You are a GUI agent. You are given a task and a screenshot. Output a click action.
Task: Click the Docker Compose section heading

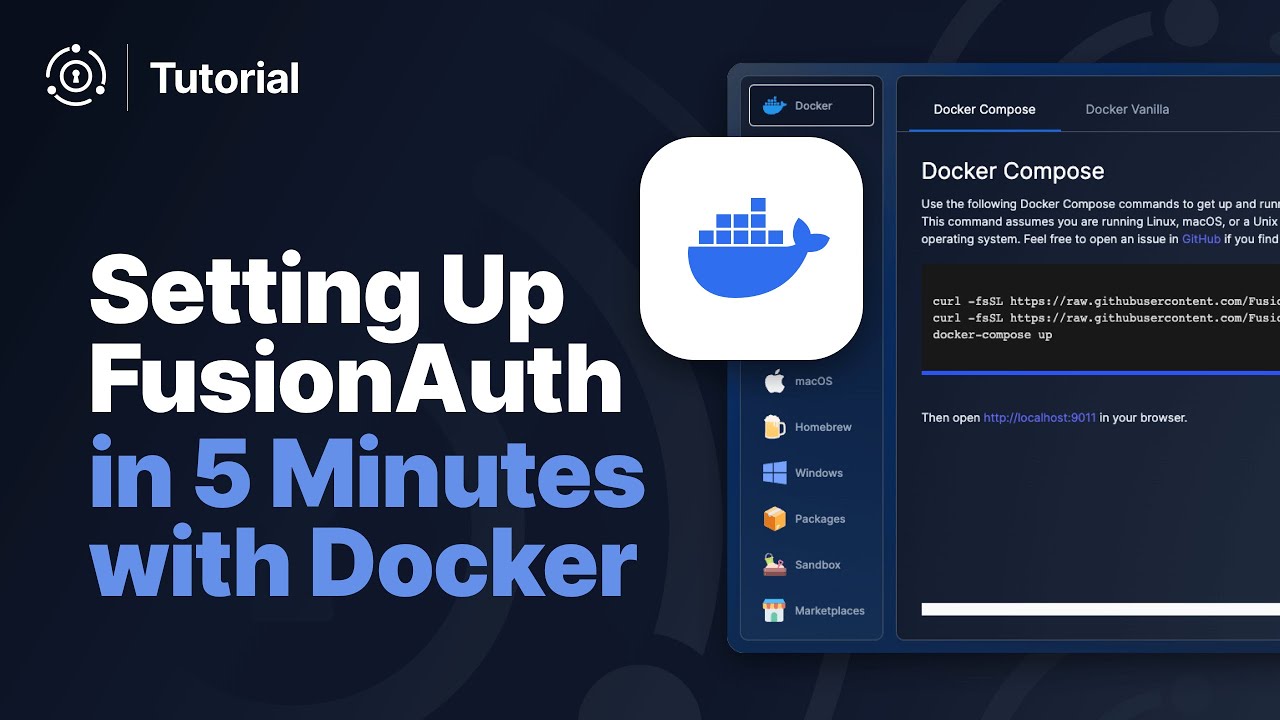[x=1012, y=171]
